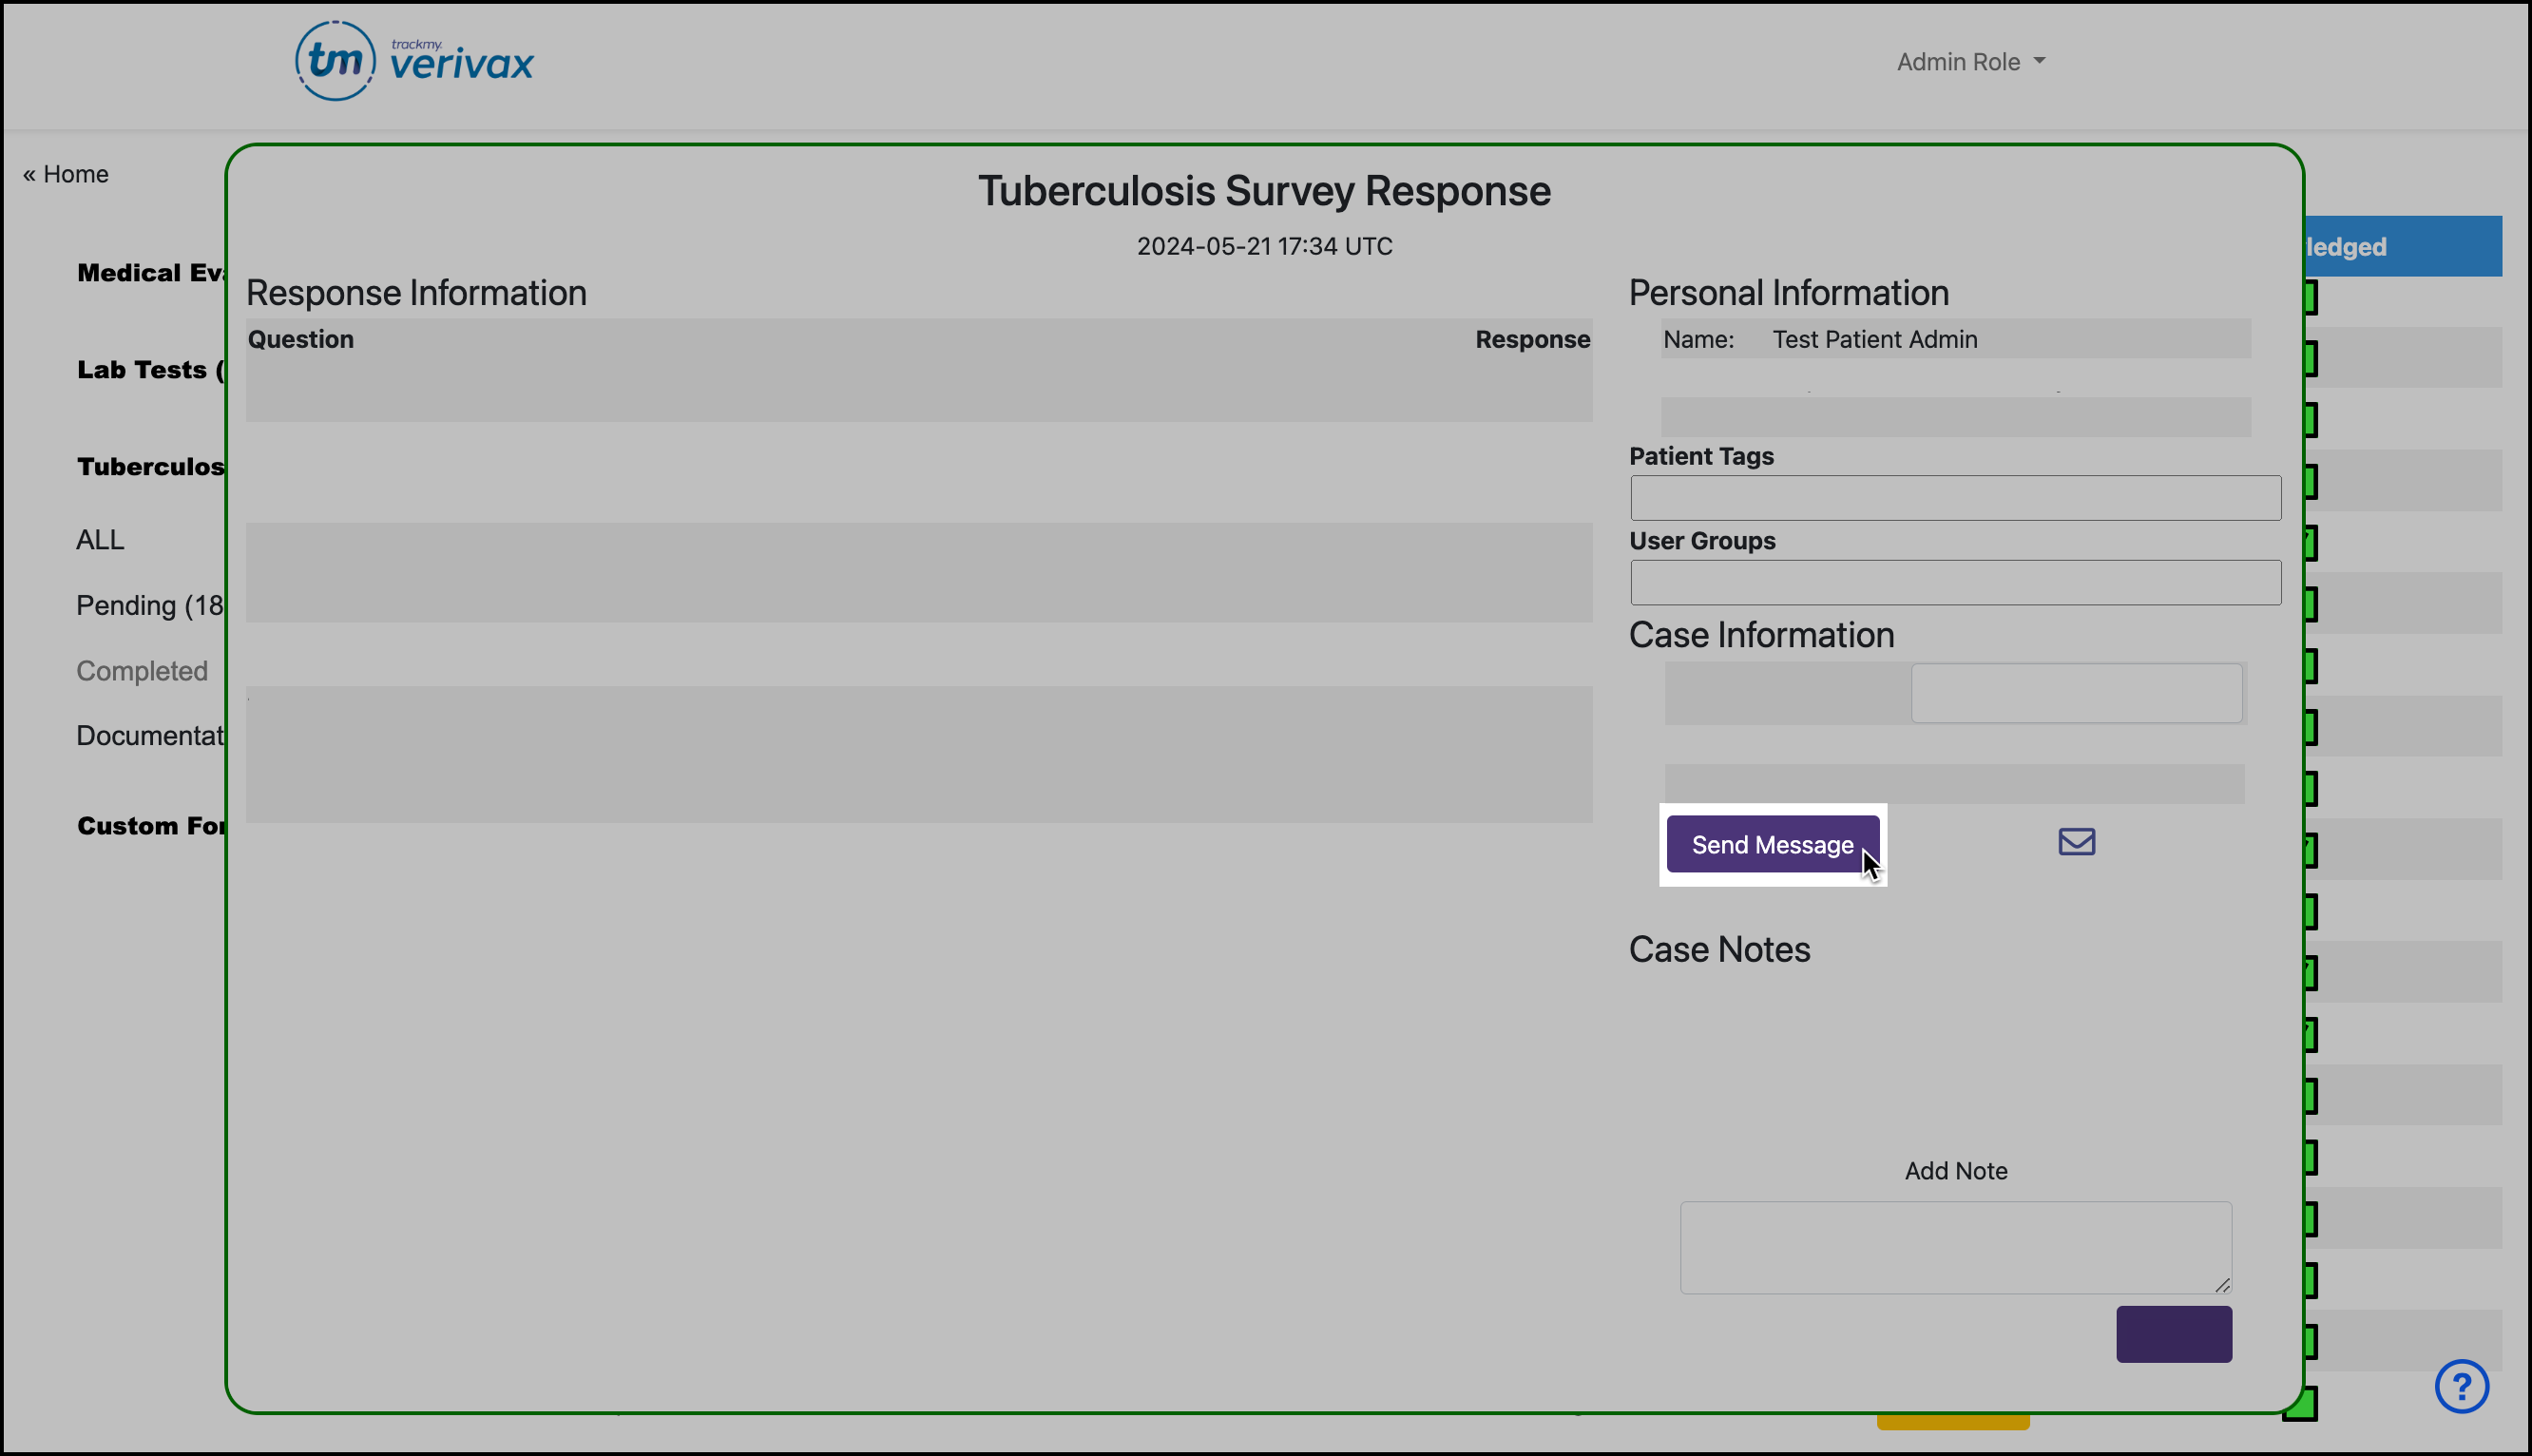
Task: Open the help question mark icon
Action: pos(2461,1386)
